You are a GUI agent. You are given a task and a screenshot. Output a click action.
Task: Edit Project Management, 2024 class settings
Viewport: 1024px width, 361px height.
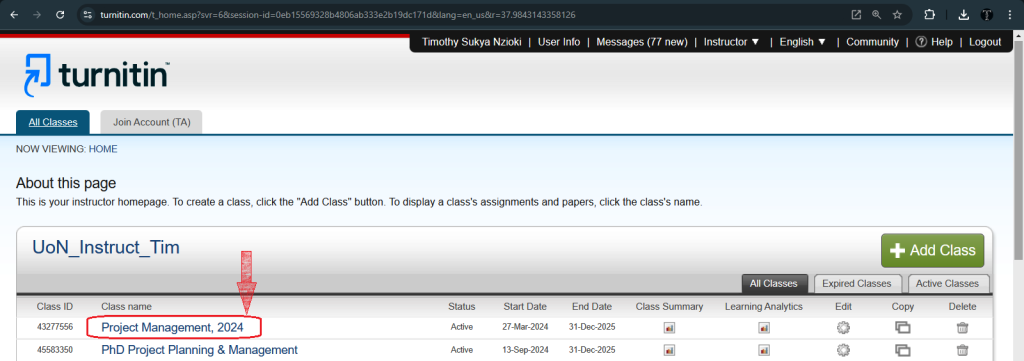(x=843, y=328)
